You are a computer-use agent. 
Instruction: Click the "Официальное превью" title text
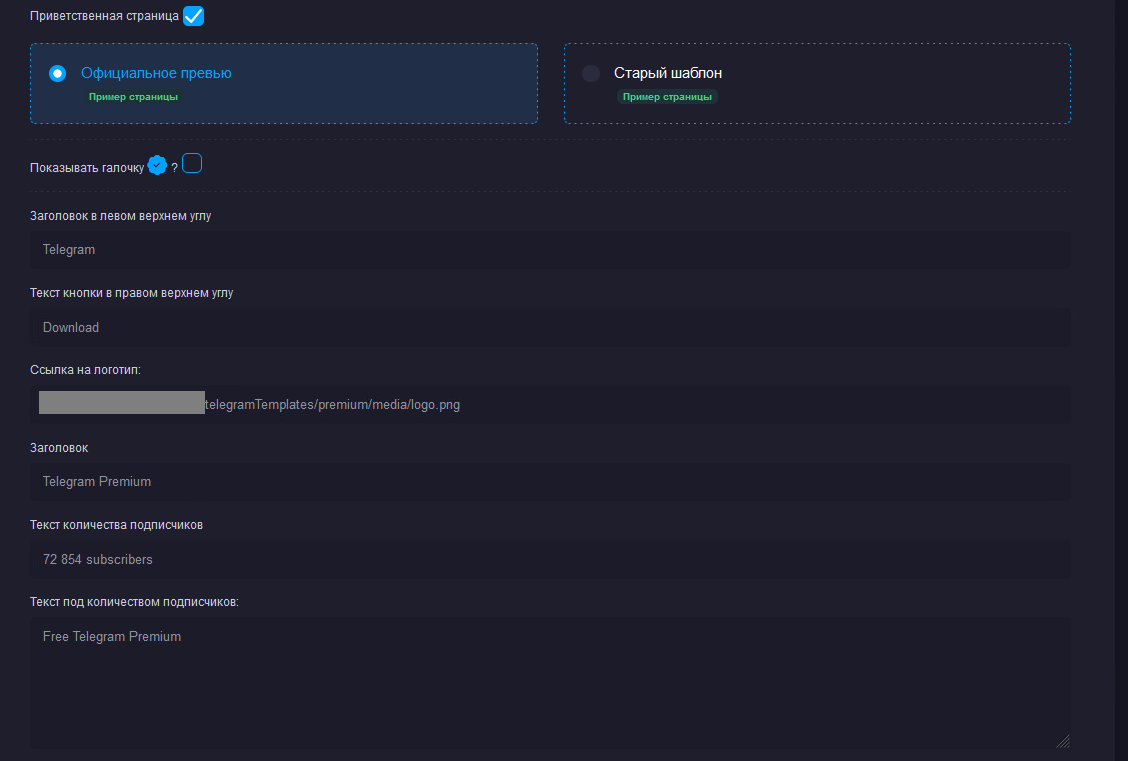[x=156, y=73]
